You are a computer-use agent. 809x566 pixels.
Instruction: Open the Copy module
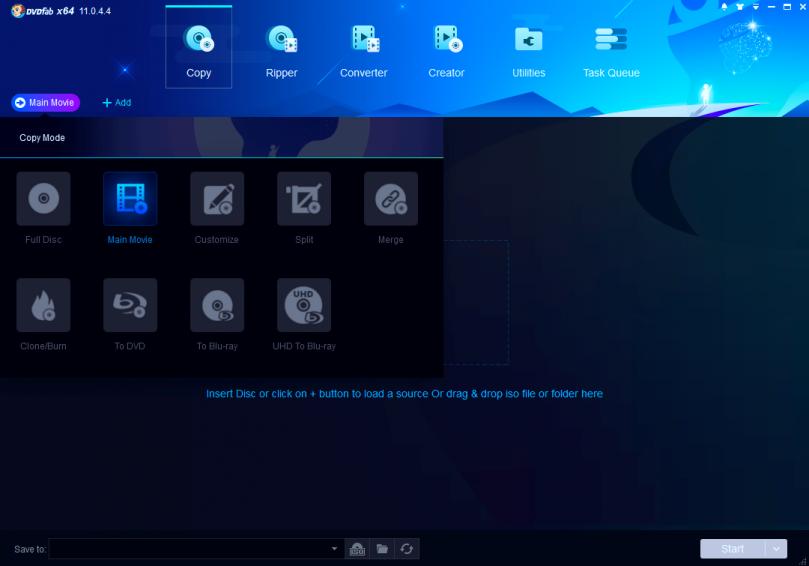(x=199, y=47)
